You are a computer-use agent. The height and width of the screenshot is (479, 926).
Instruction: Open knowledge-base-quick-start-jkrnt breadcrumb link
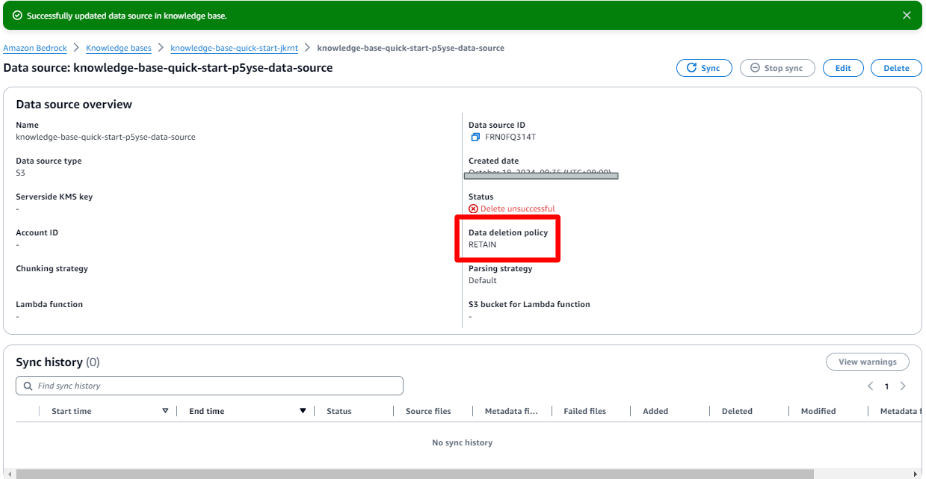point(234,48)
